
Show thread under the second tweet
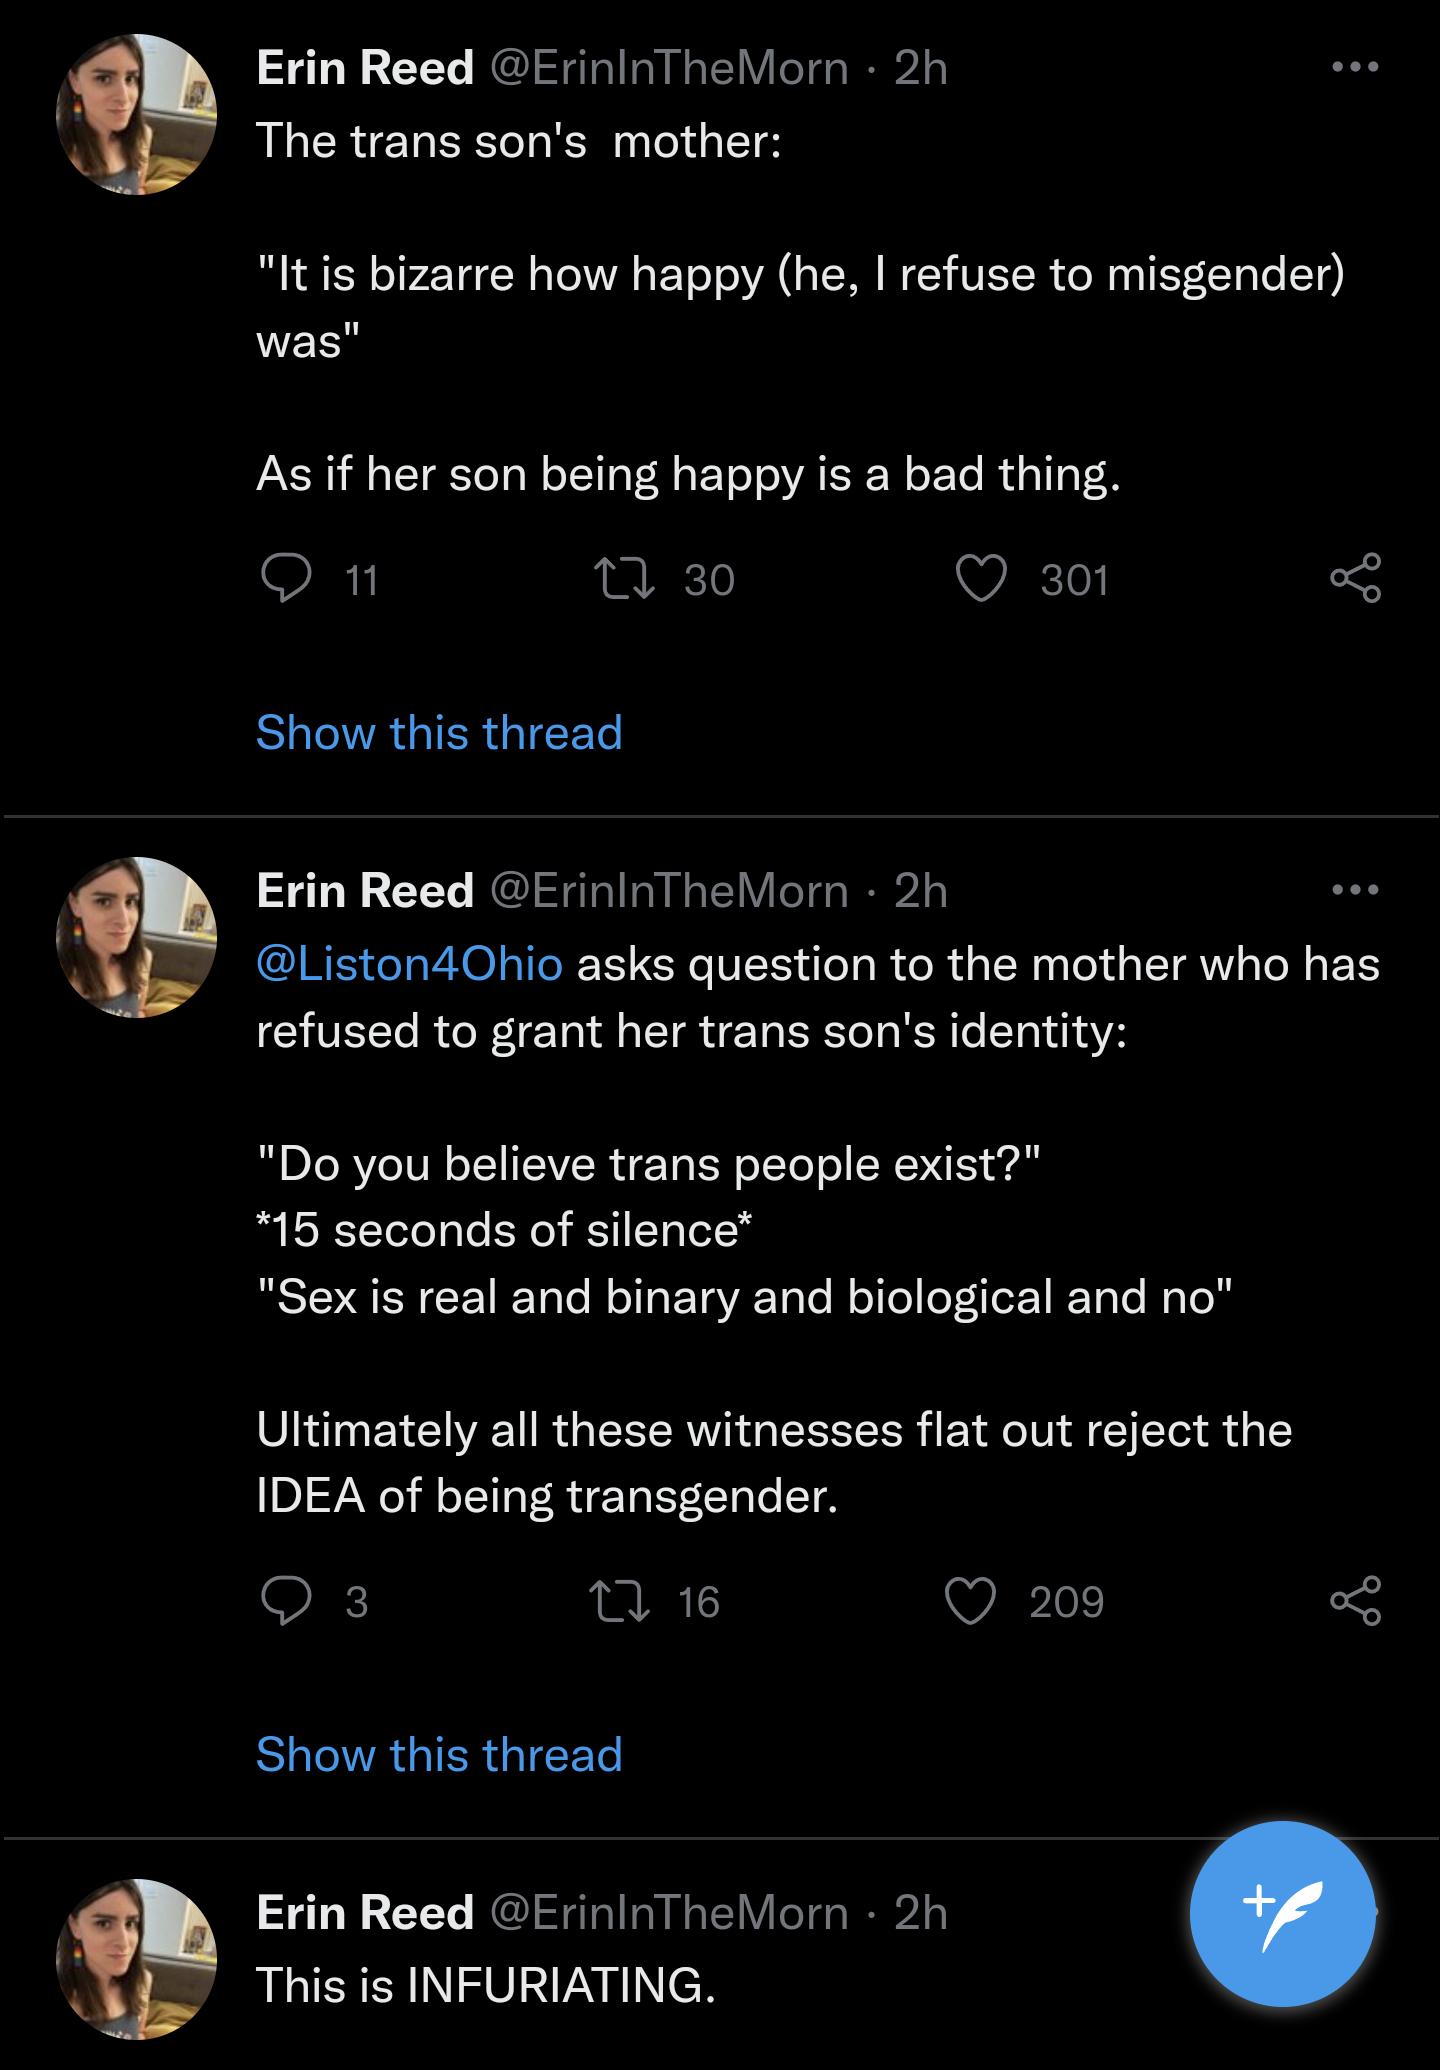pyautogui.click(x=439, y=1755)
